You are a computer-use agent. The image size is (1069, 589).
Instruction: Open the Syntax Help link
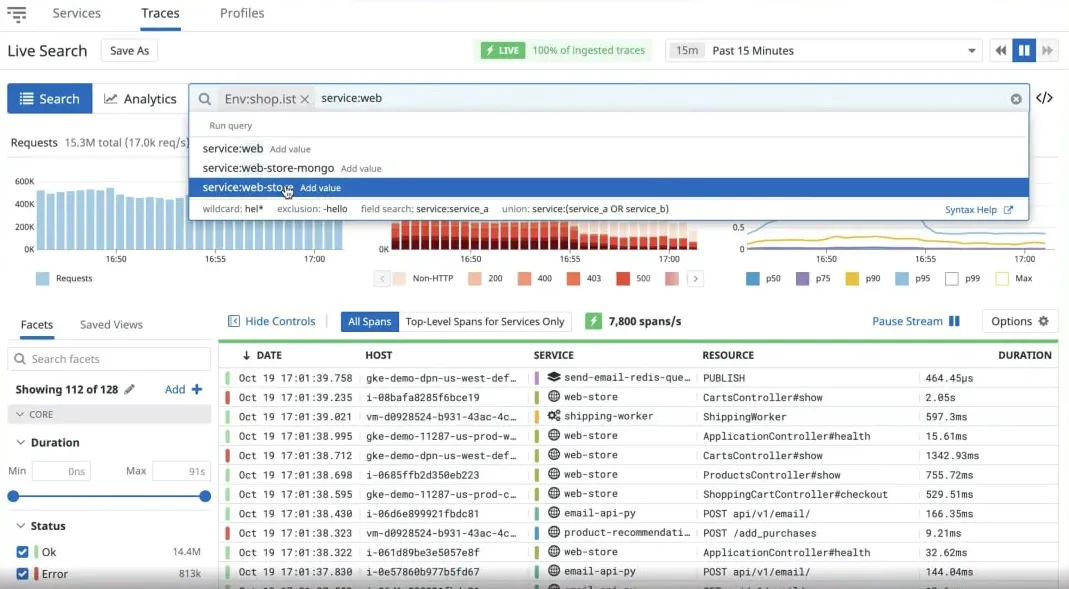[x=978, y=210]
